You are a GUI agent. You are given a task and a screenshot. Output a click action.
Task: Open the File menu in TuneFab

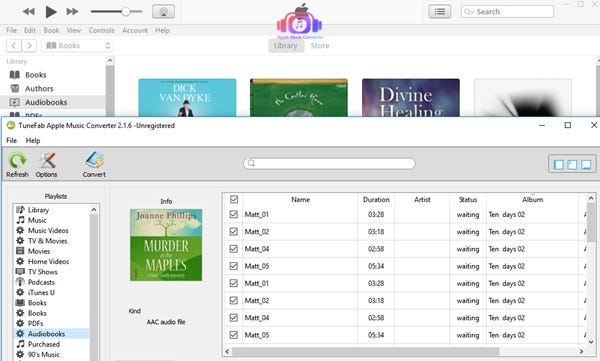coord(11,140)
